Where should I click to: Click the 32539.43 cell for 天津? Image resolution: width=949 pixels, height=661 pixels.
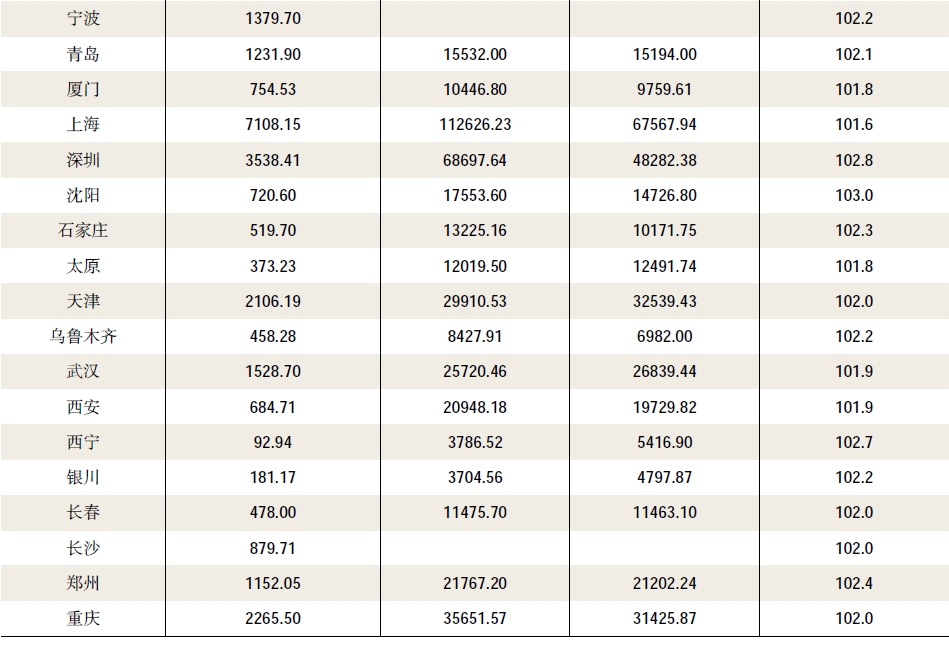pyautogui.click(x=665, y=301)
